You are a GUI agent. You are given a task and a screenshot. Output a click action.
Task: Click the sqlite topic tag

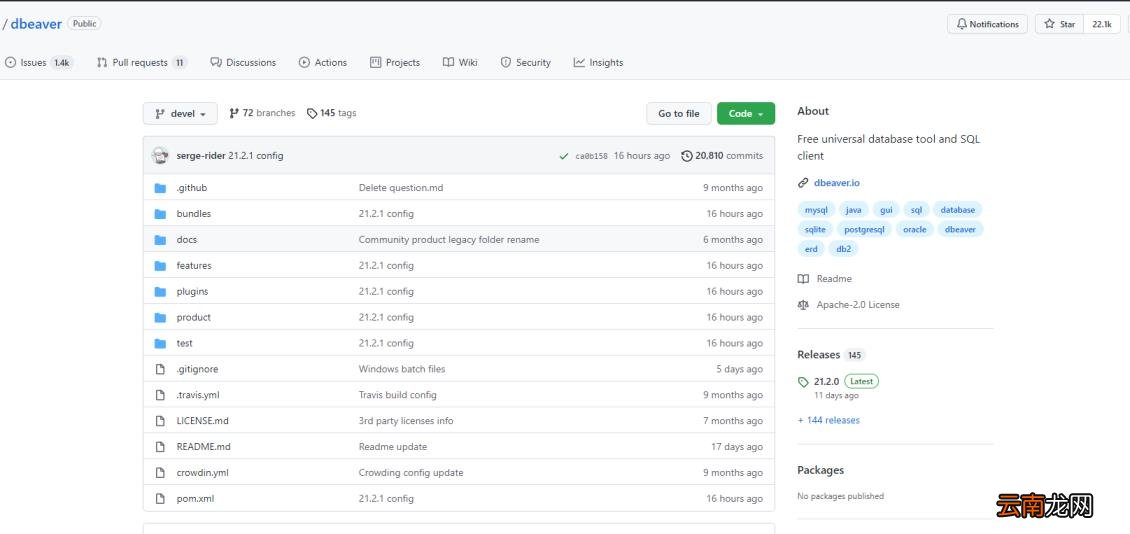[x=815, y=229]
